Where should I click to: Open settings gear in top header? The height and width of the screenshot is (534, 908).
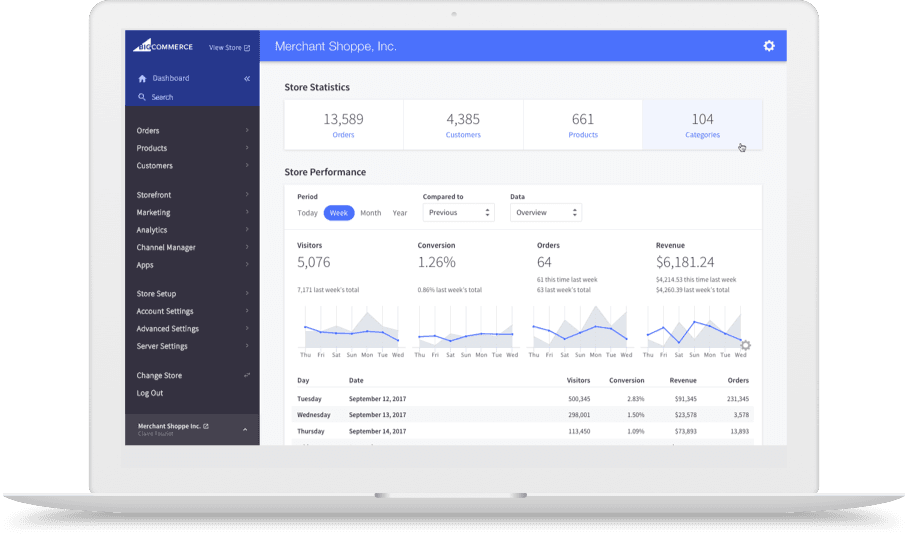768,46
